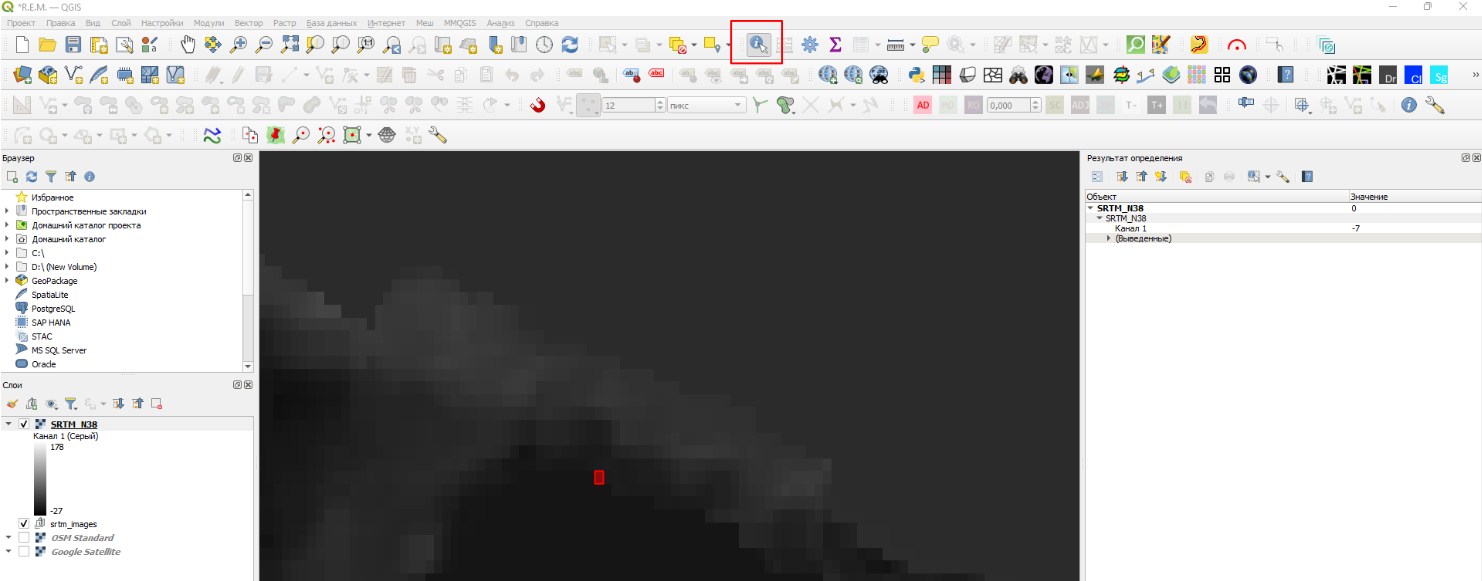Expand the C:\ drive node
The image size is (1482, 581).
pyautogui.click(x=7, y=253)
